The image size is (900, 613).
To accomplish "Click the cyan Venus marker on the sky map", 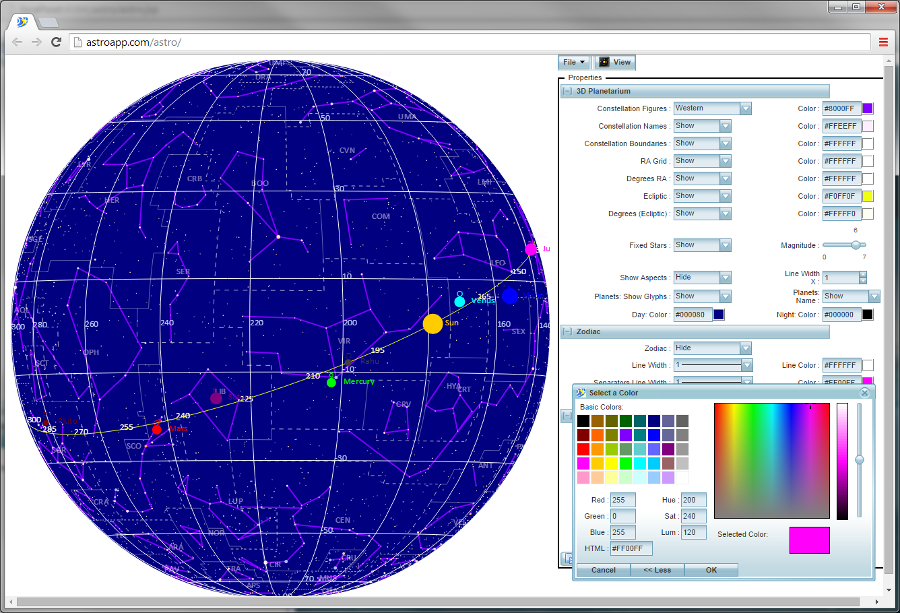I will (x=459, y=301).
